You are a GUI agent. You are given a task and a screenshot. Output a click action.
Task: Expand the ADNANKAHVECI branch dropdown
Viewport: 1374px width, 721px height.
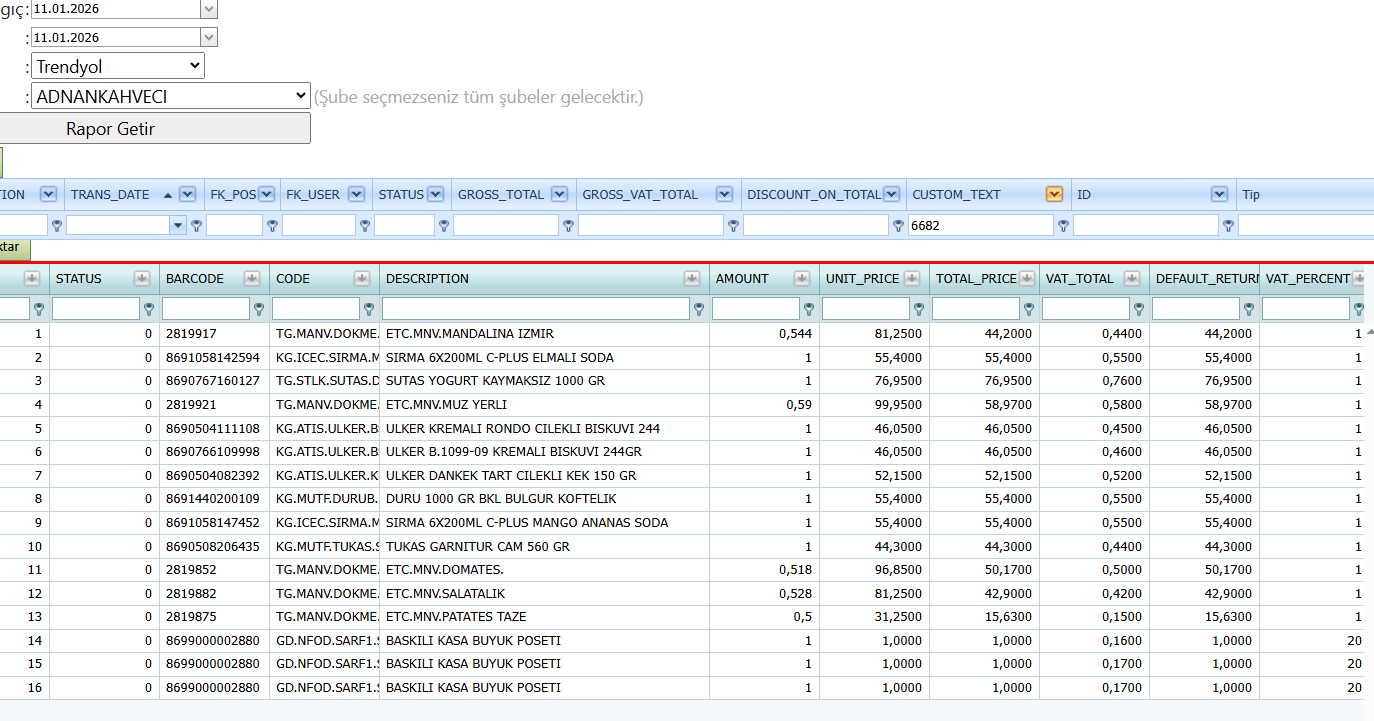(171, 96)
